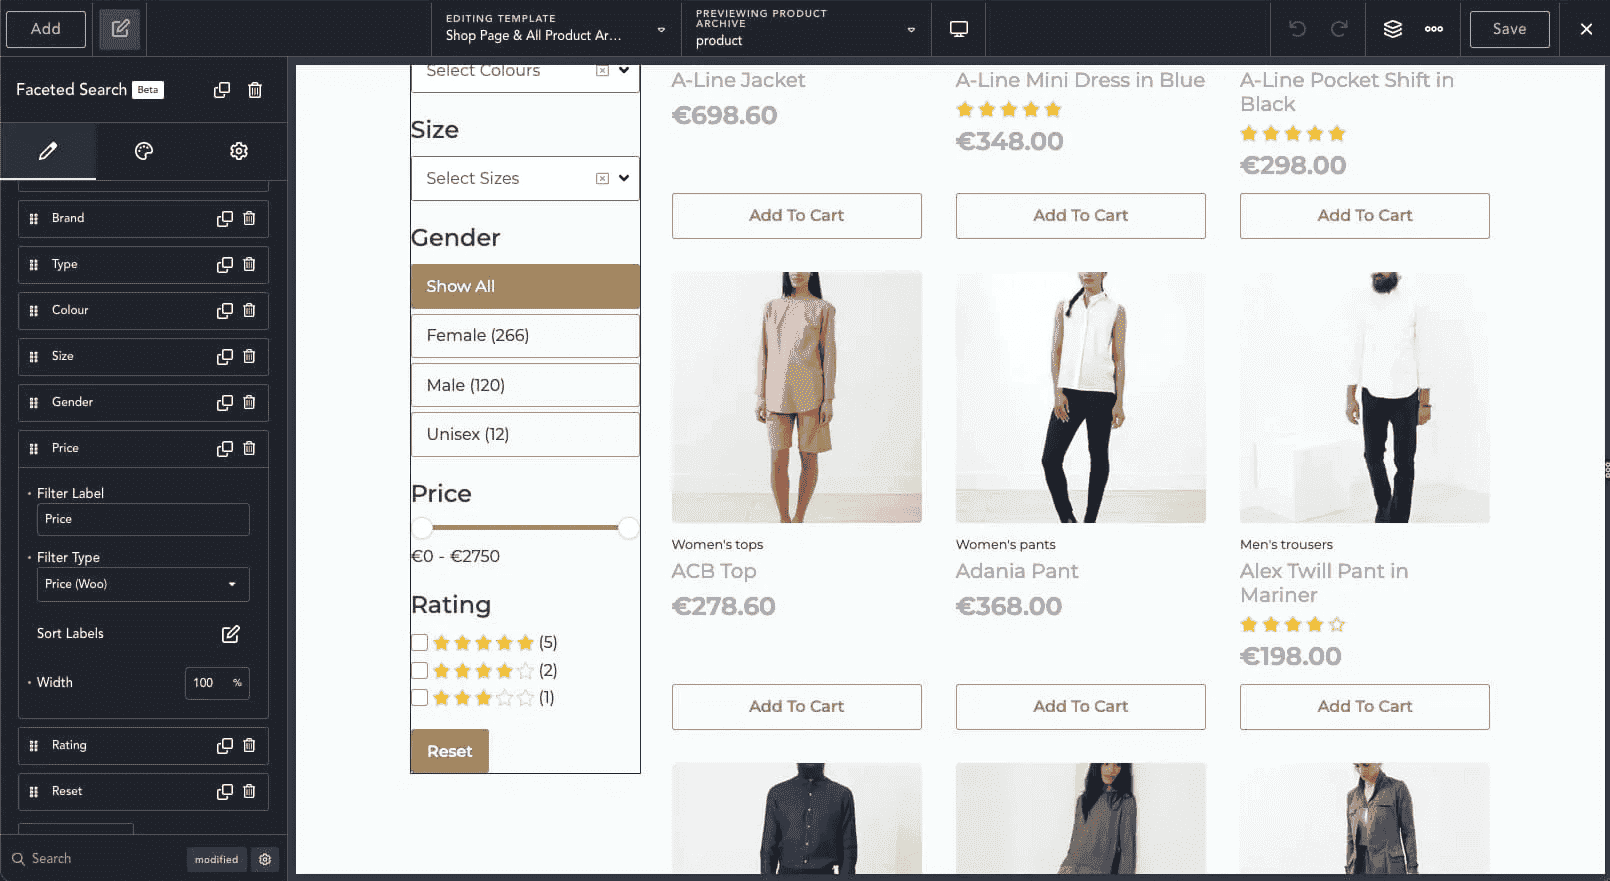Duplicate the Brand filter item
This screenshot has height=881, width=1610.
[225, 218]
